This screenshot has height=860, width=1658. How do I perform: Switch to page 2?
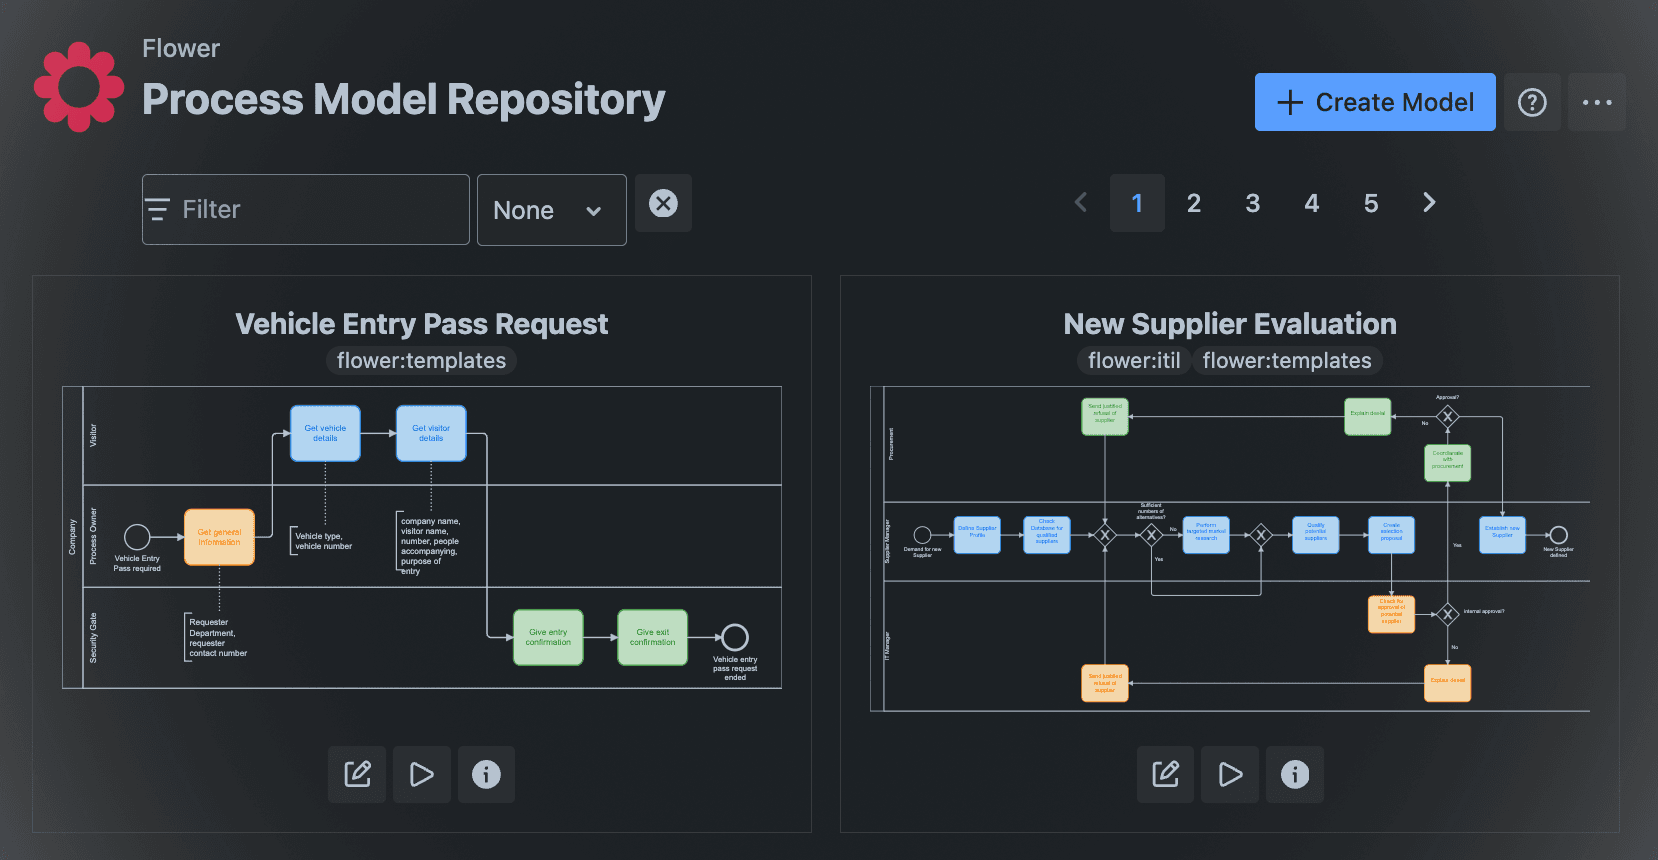pos(1193,203)
